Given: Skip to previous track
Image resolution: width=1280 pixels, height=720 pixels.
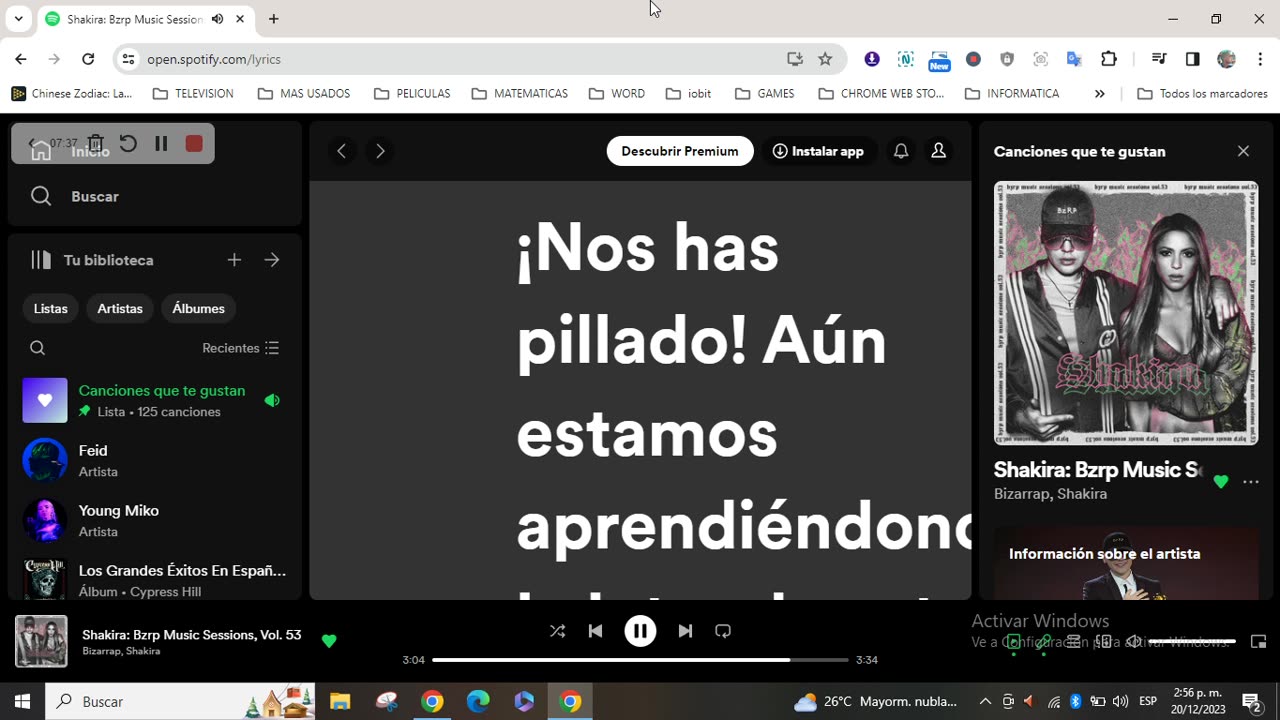Looking at the screenshot, I should (596, 631).
